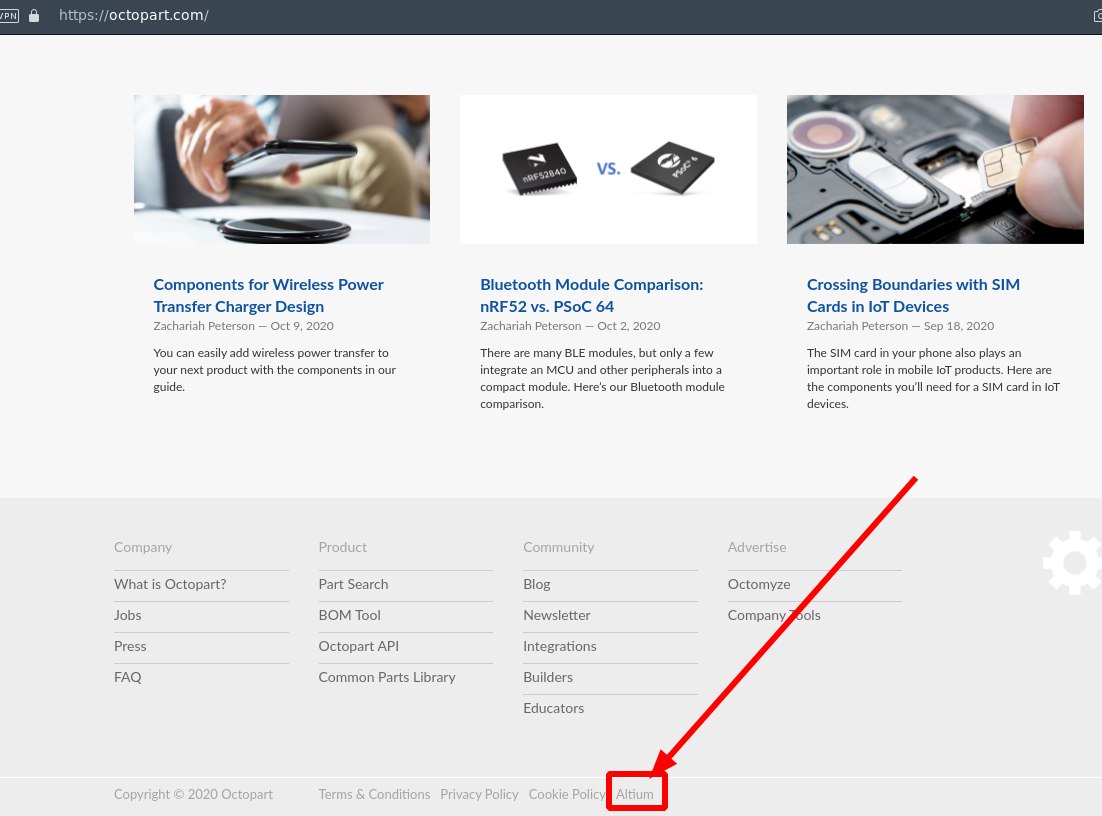
Task: Open the FAQ footer link
Action: pos(127,677)
